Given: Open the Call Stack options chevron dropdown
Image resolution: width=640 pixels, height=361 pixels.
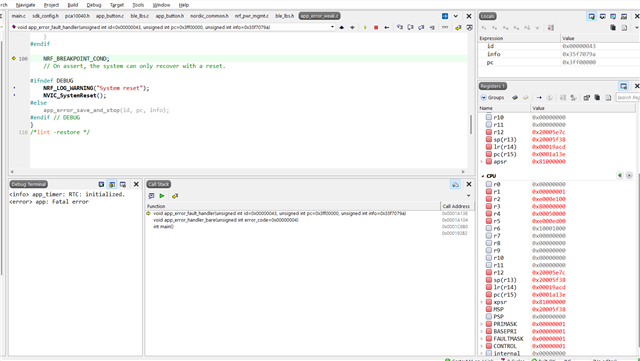Looking at the screenshot, I should tap(469, 196).
